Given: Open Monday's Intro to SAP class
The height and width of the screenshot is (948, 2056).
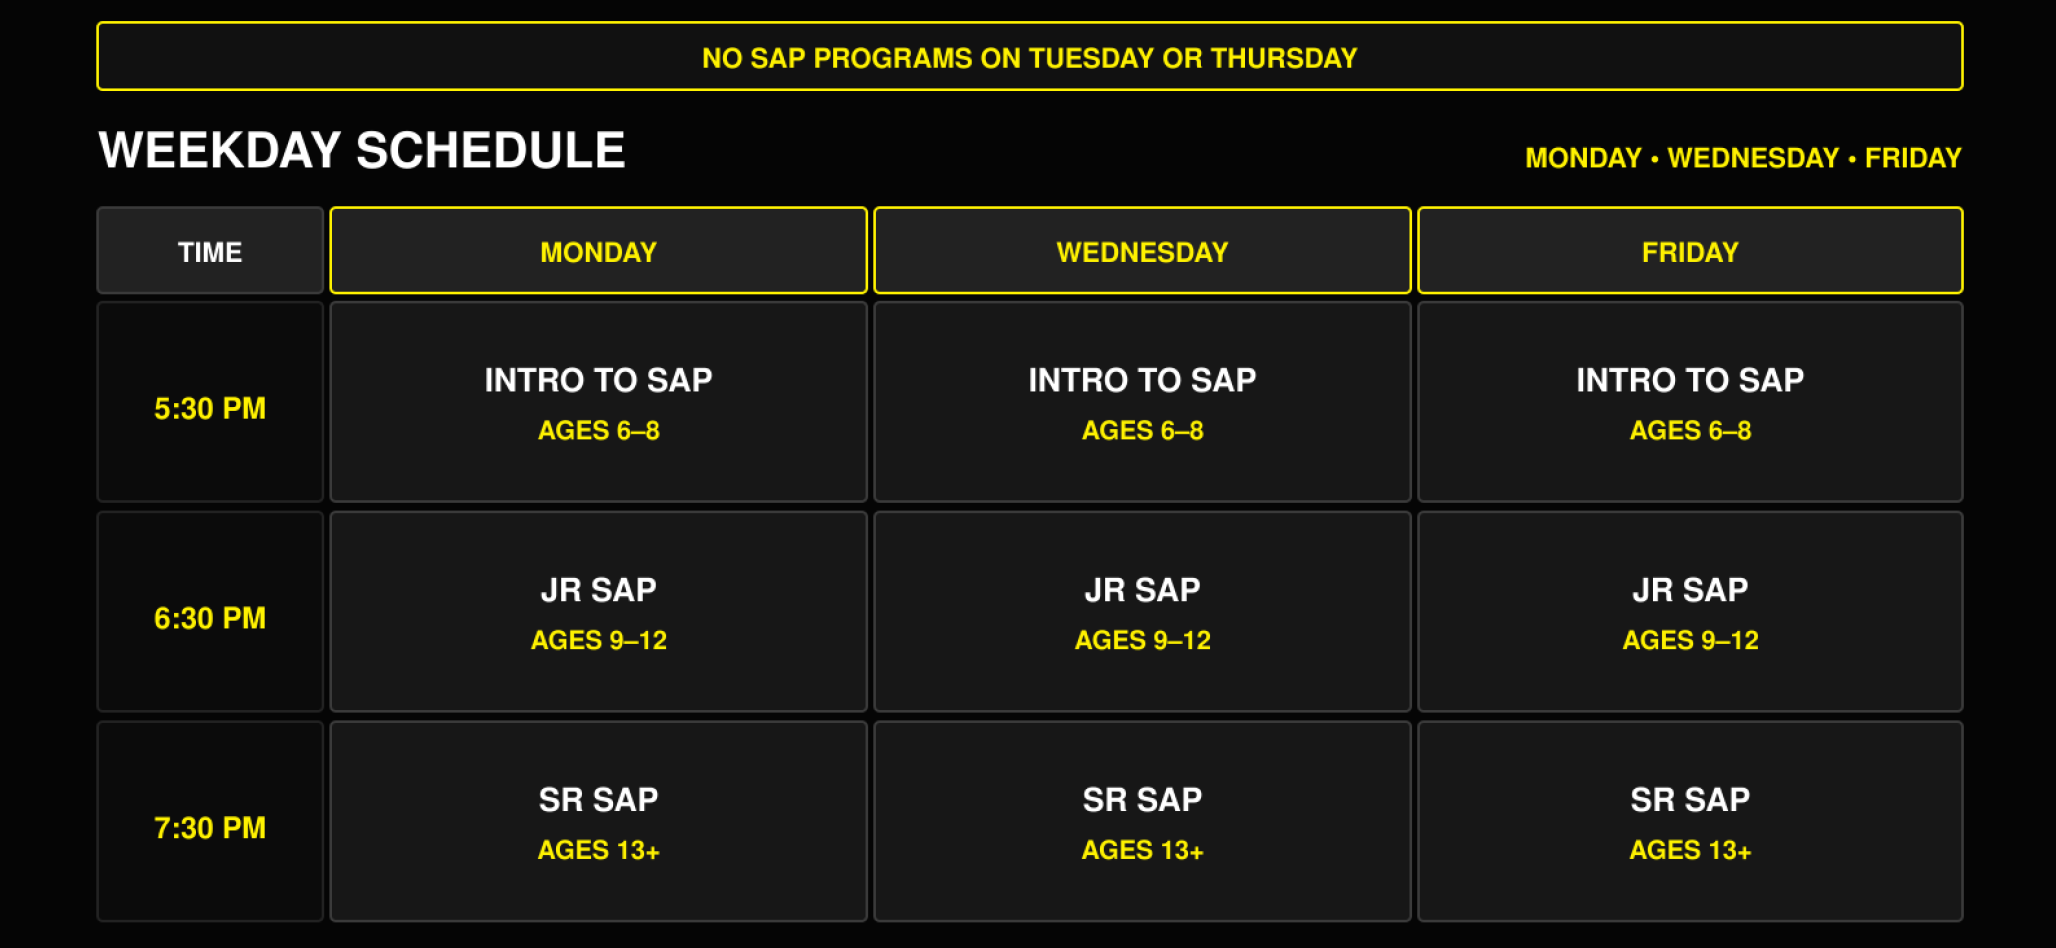Looking at the screenshot, I should (598, 402).
